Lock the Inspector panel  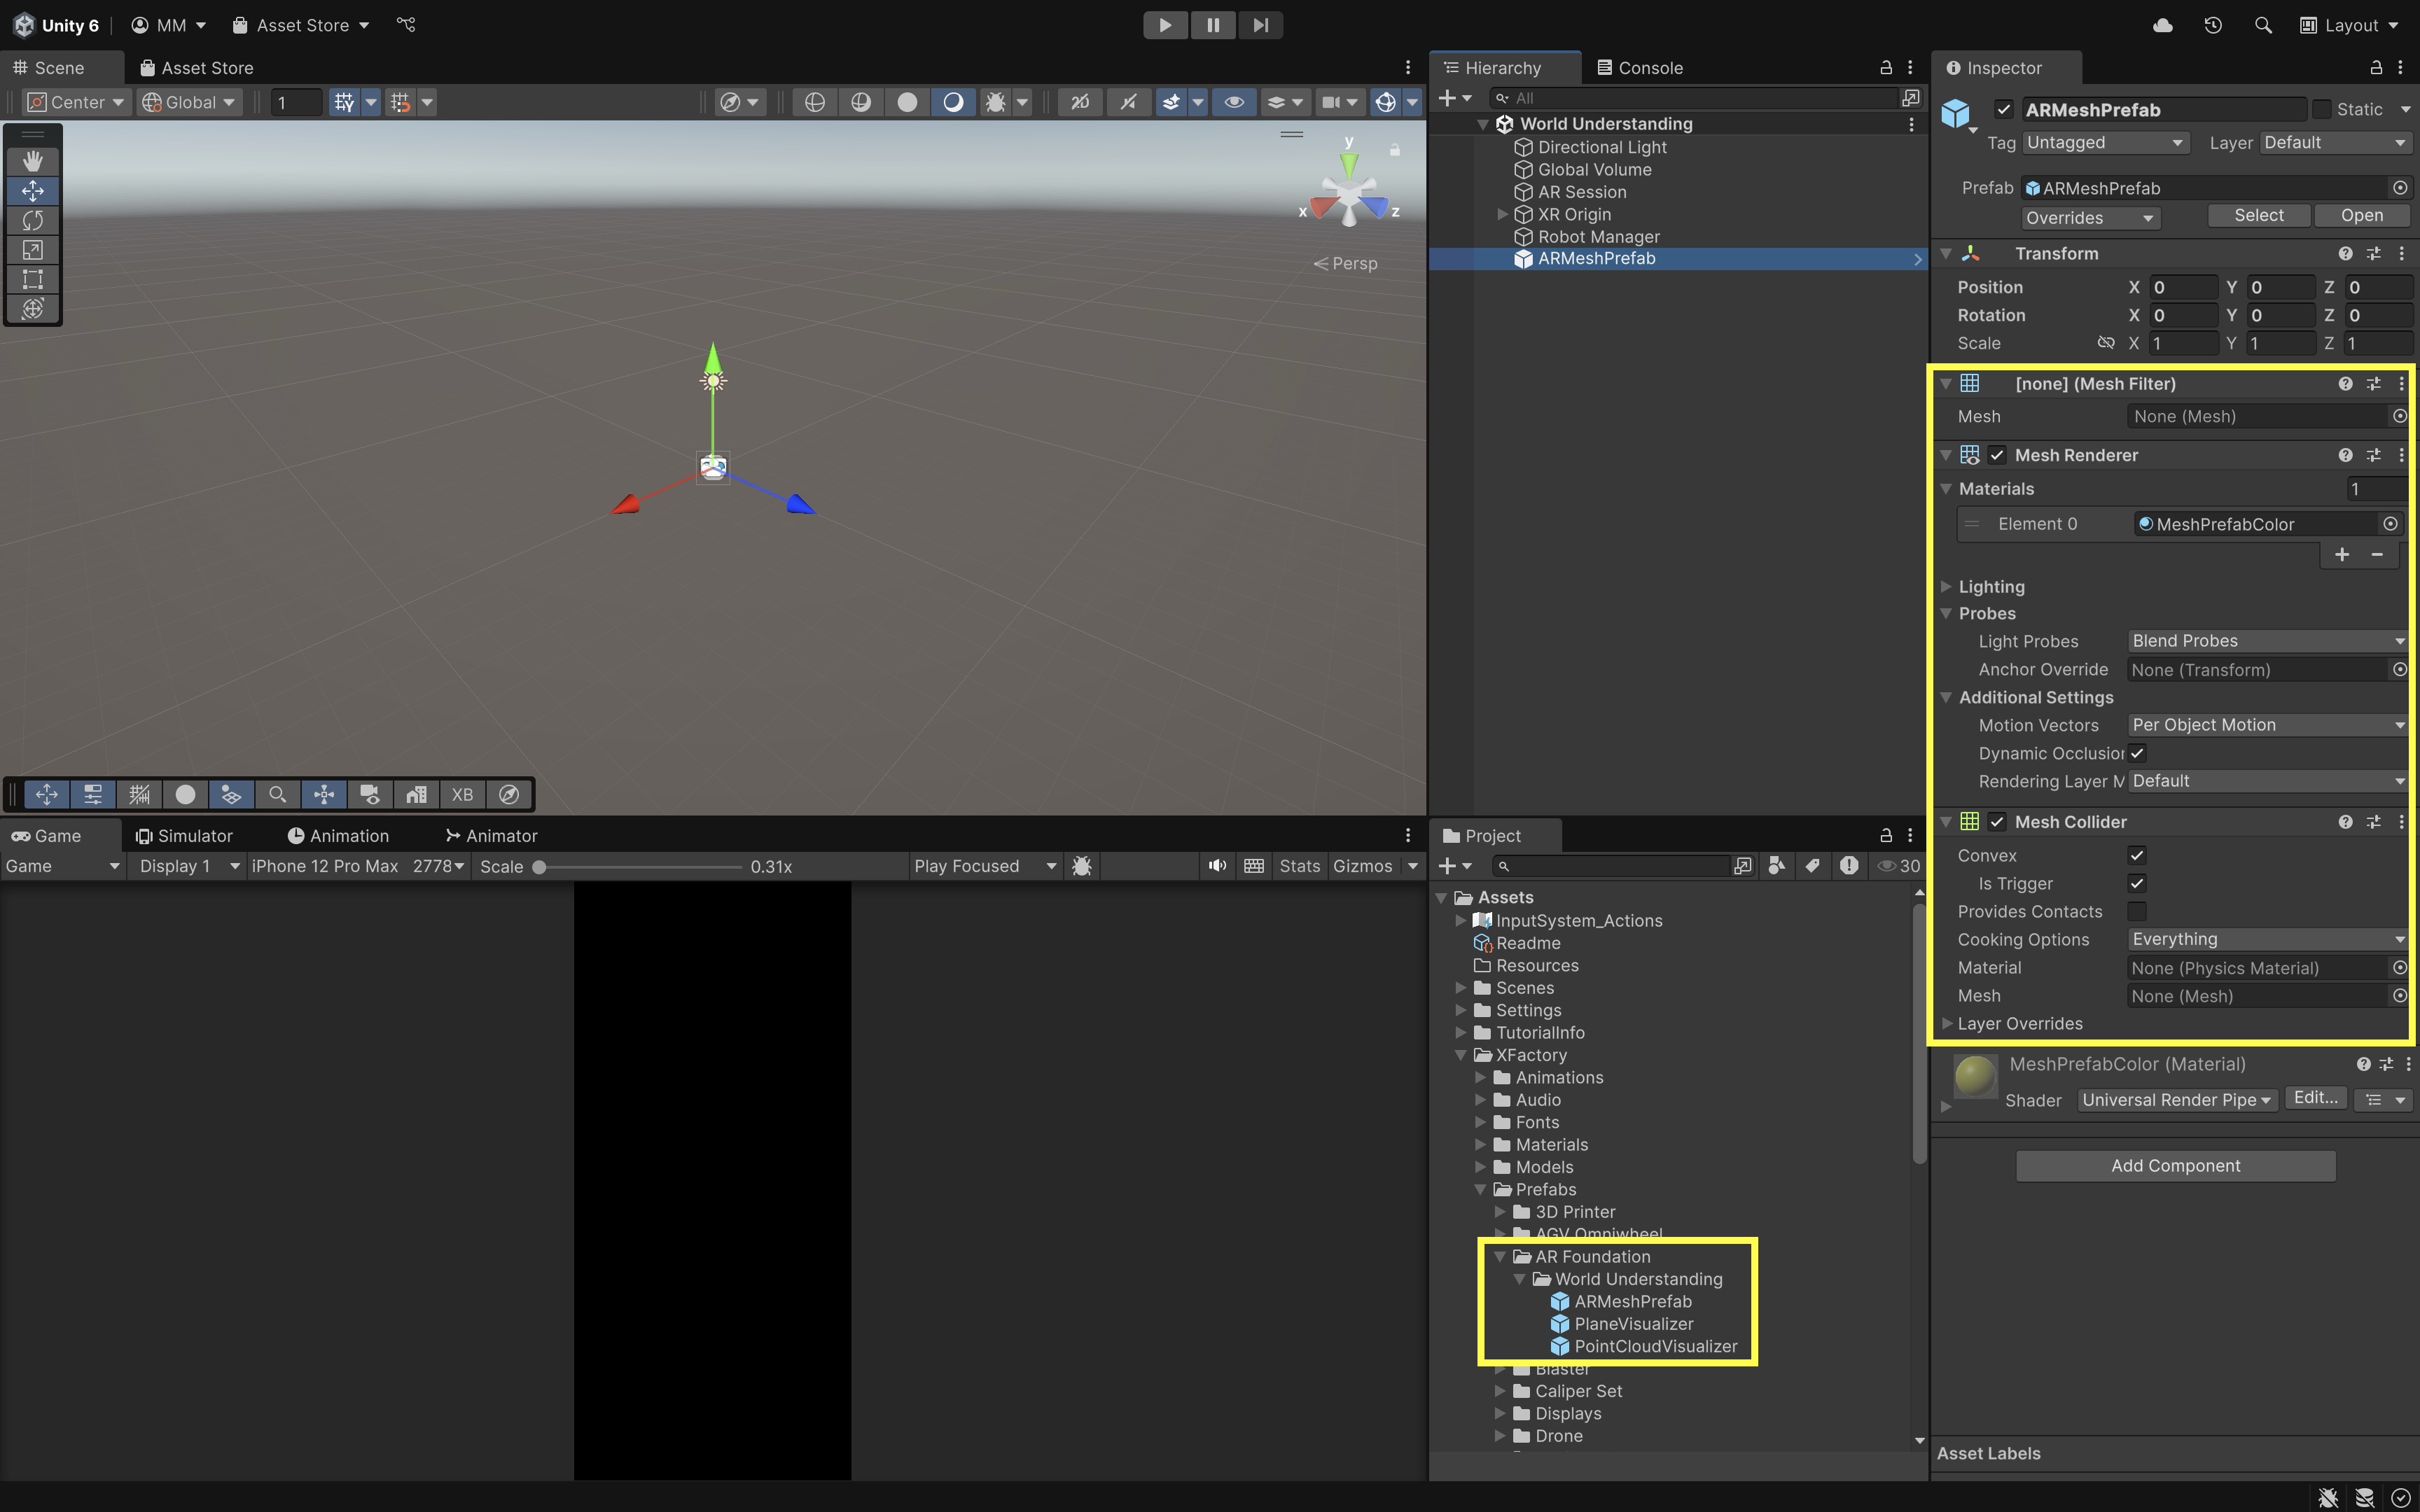[2376, 68]
